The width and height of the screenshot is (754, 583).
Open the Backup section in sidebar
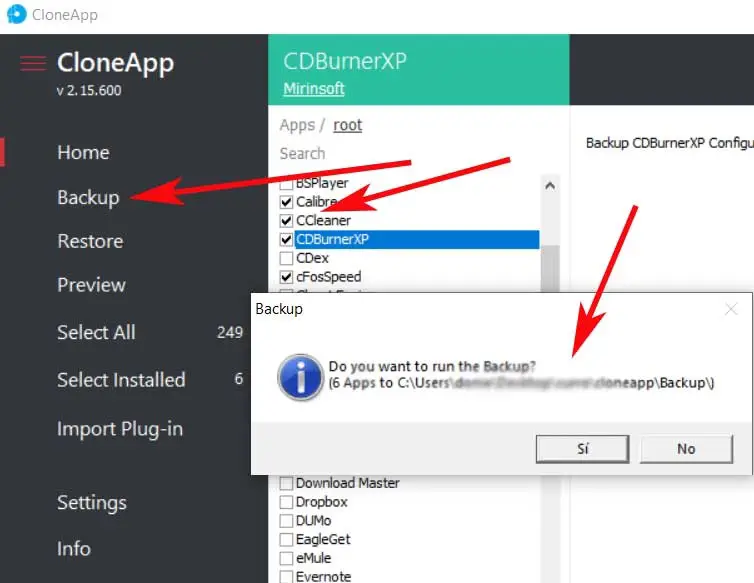pyautogui.click(x=88, y=198)
